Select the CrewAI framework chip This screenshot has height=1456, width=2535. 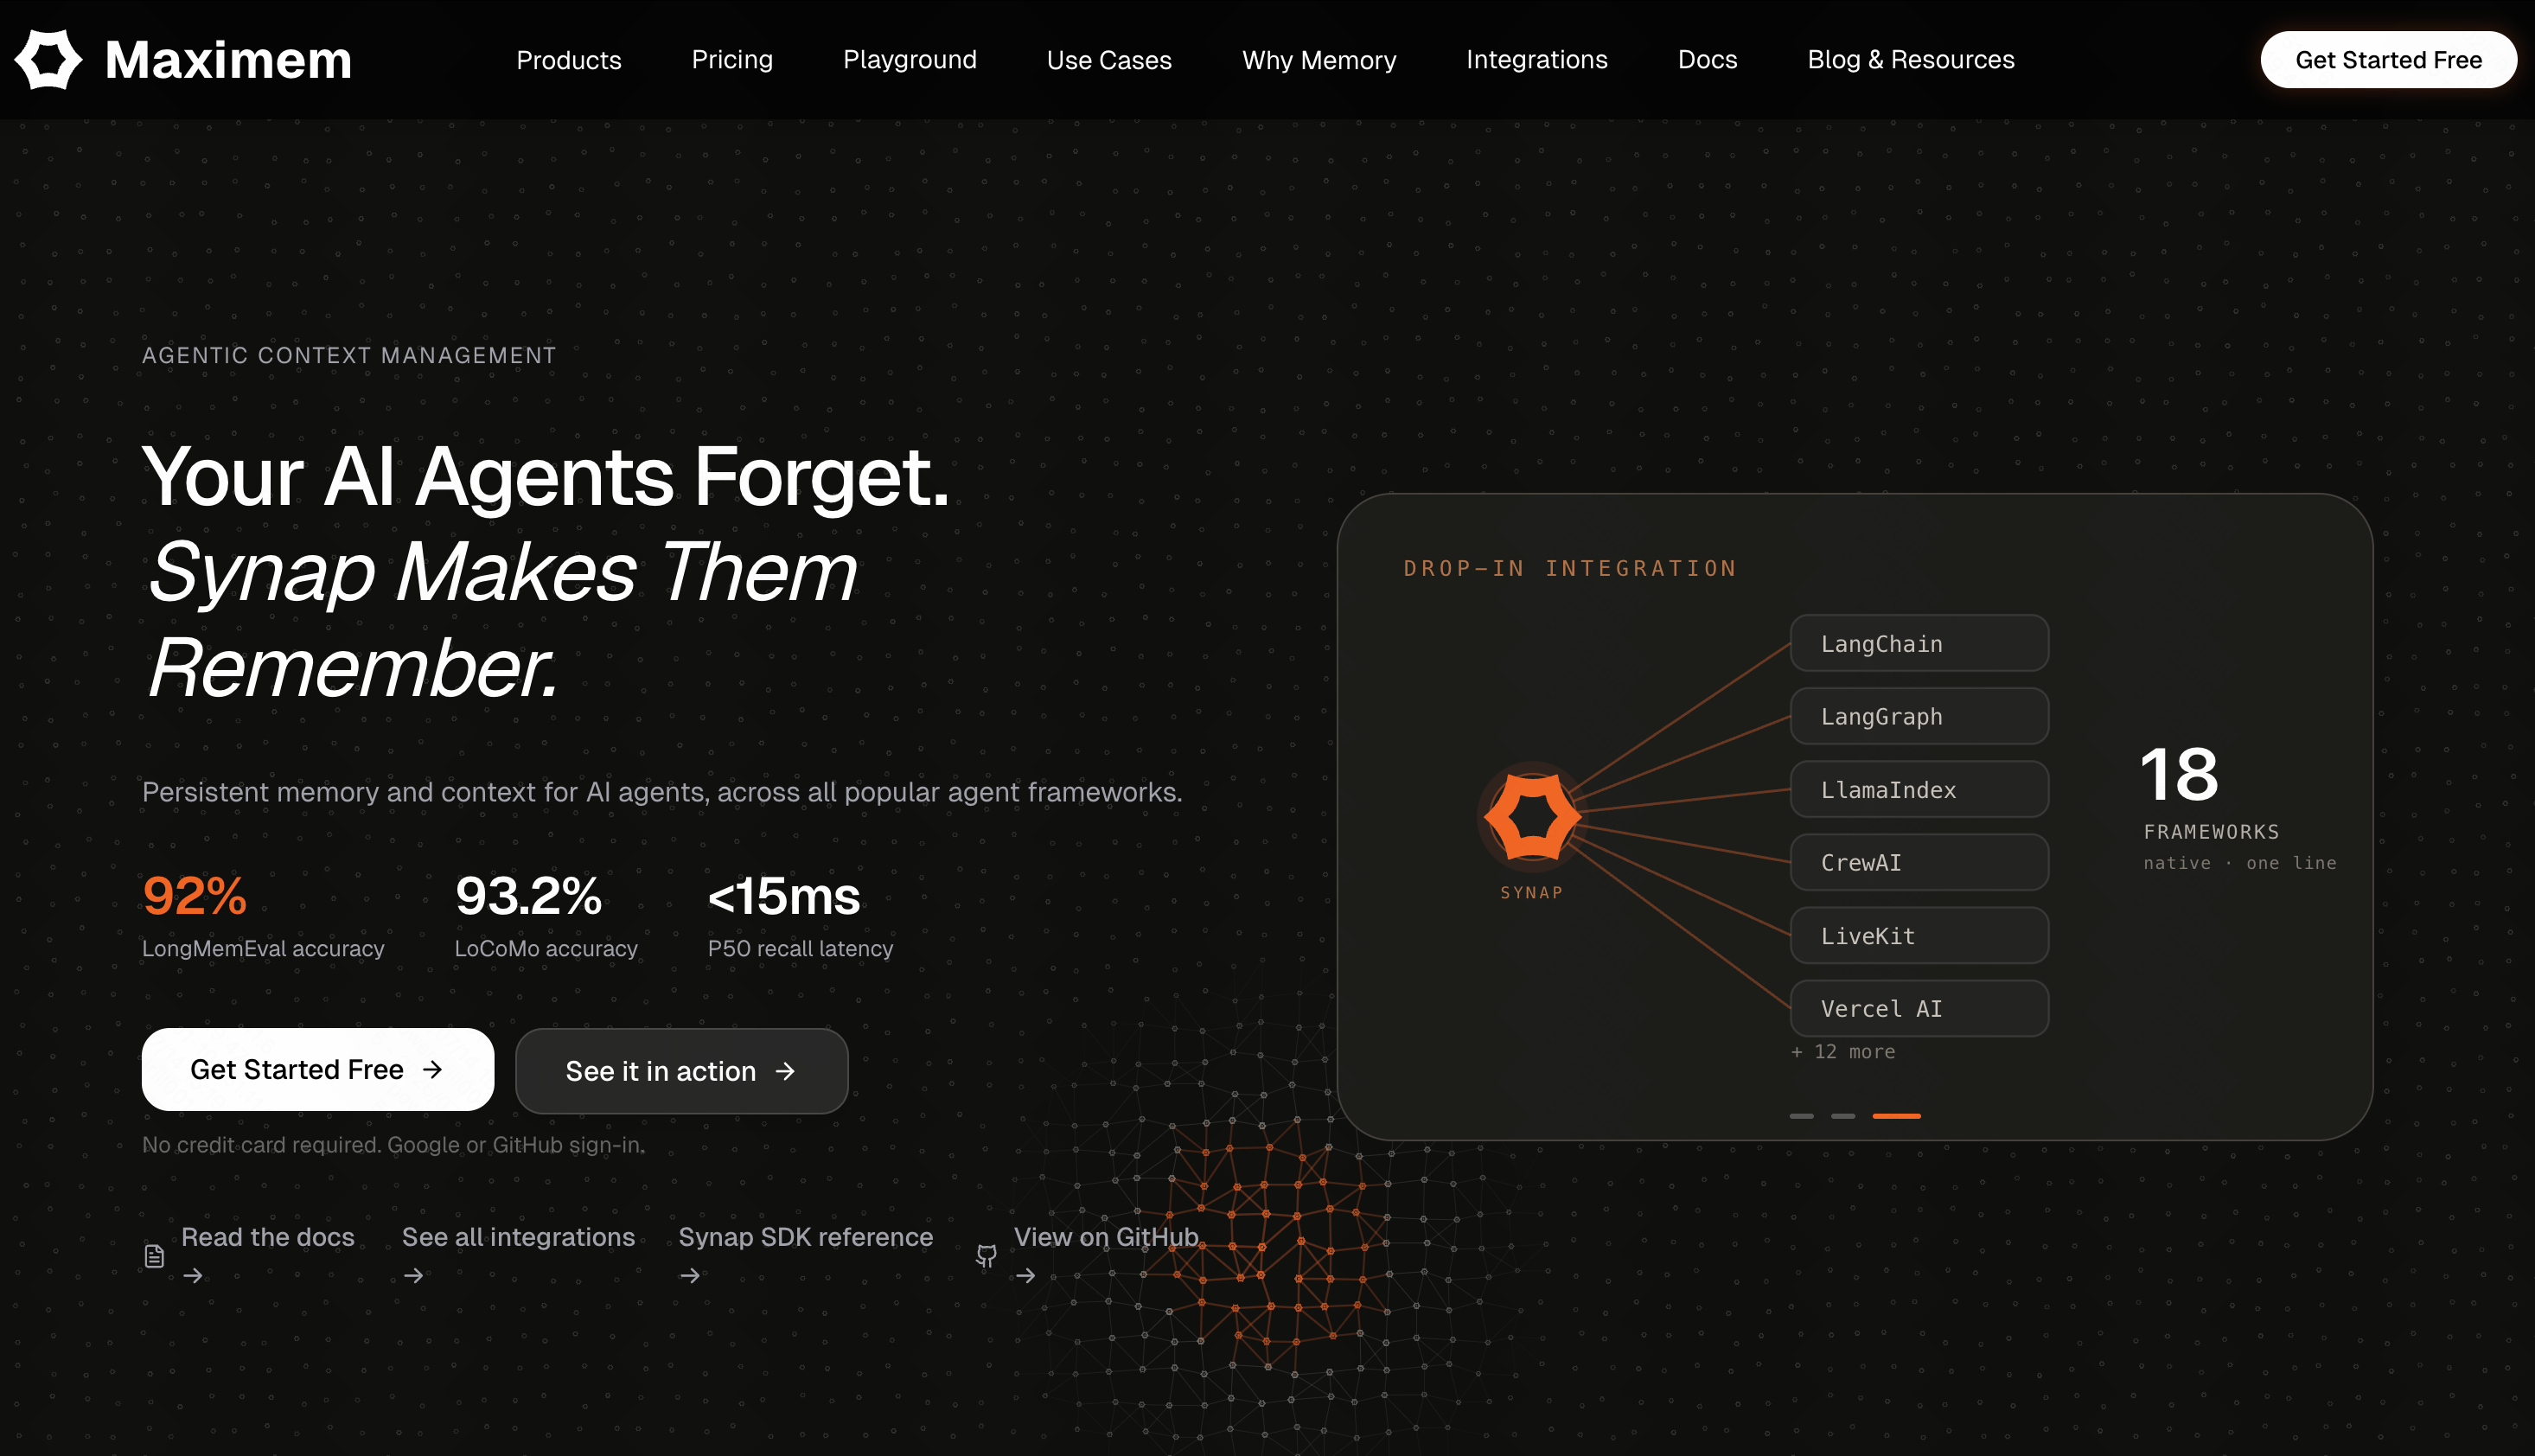click(x=1919, y=862)
